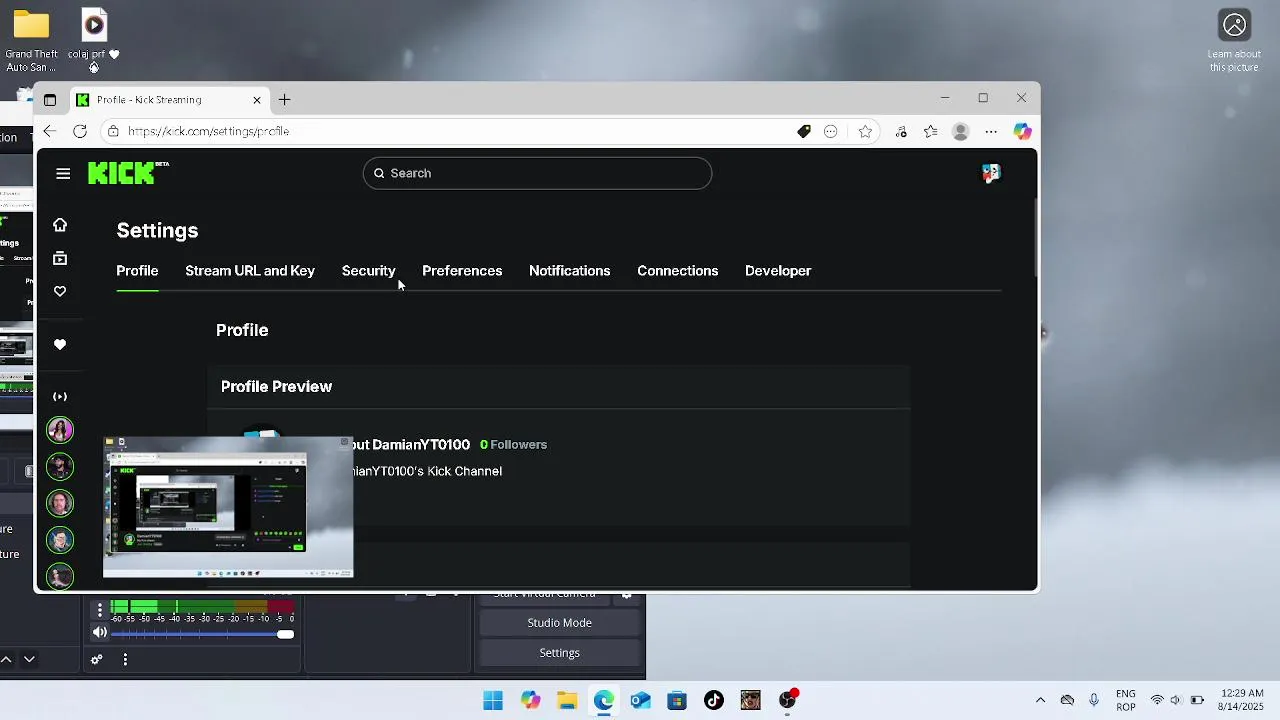The height and width of the screenshot is (720, 1280).
Task: Open the Edge profile account icon
Action: pyautogui.click(x=961, y=131)
